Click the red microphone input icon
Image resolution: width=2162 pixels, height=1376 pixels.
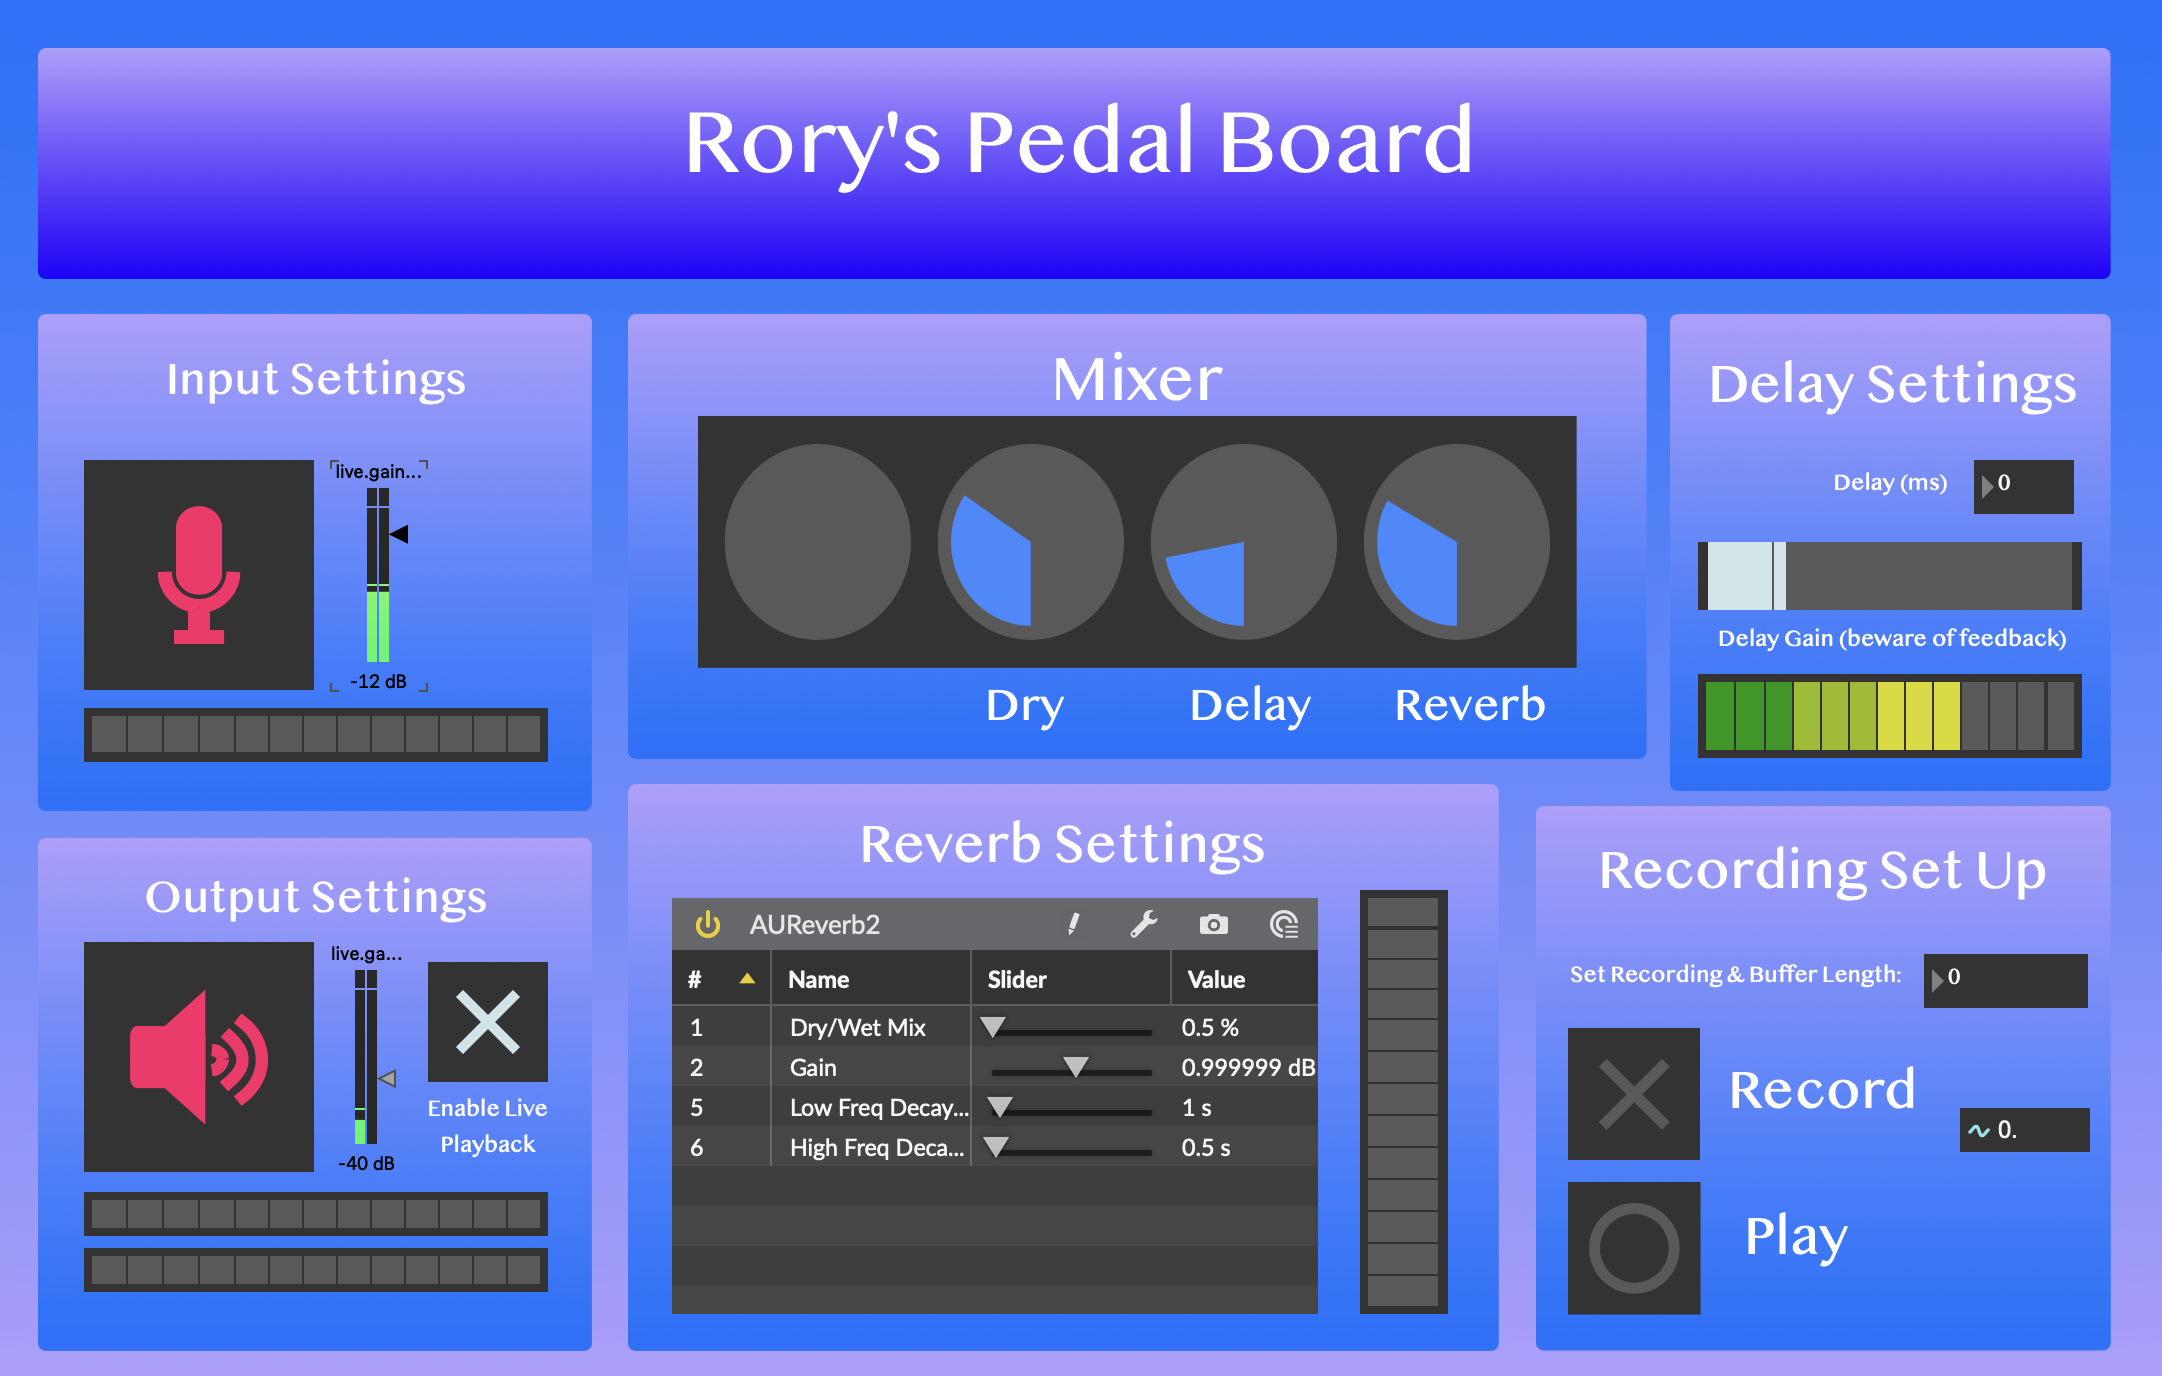pos(199,575)
